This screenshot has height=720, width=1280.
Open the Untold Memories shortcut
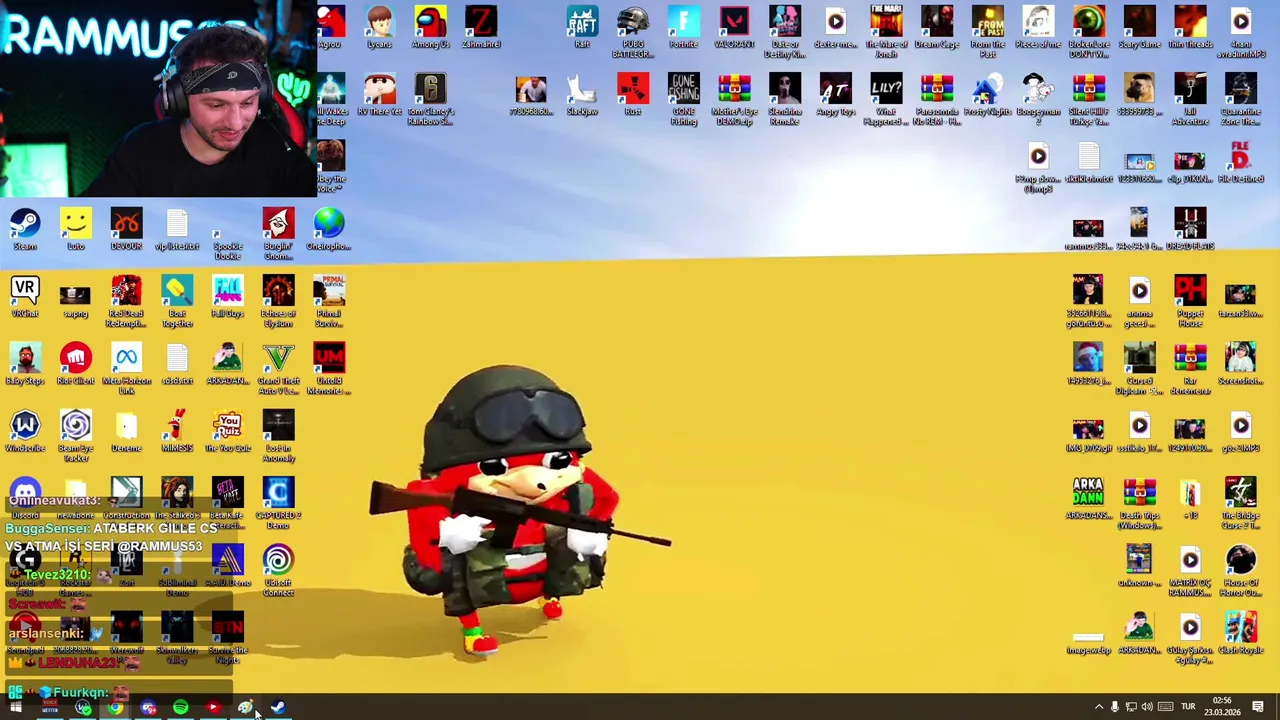(x=329, y=369)
